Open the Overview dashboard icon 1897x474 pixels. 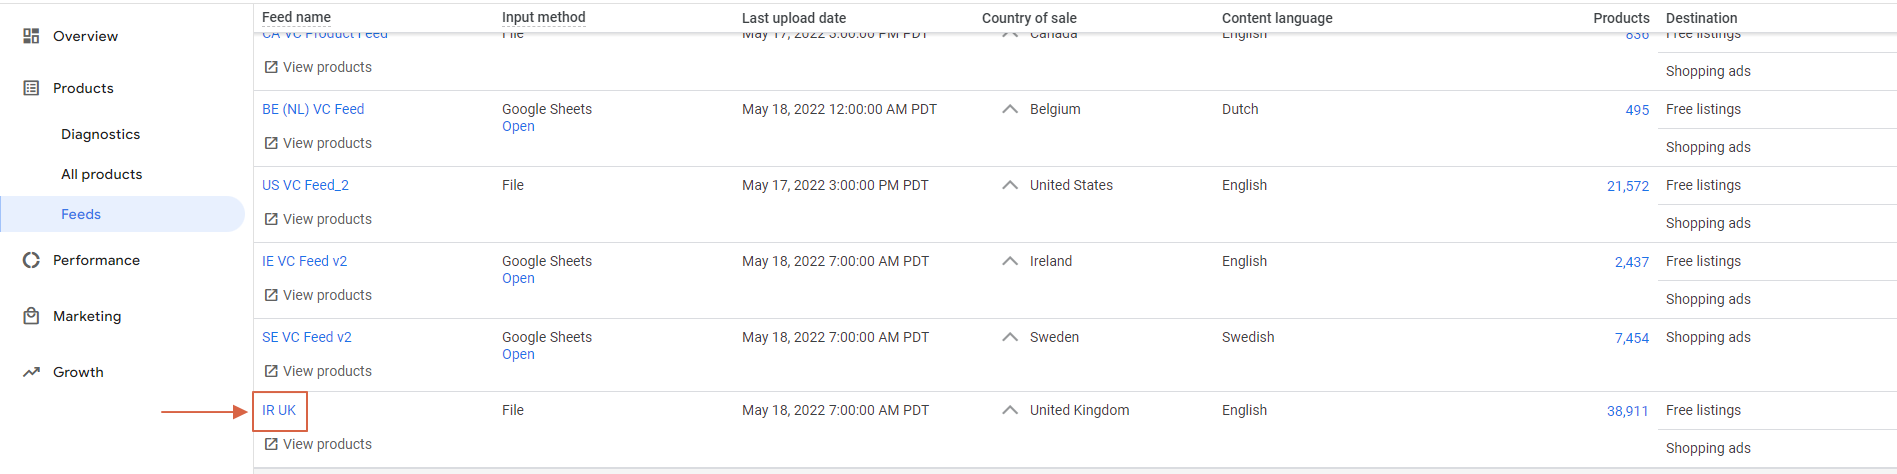point(31,36)
